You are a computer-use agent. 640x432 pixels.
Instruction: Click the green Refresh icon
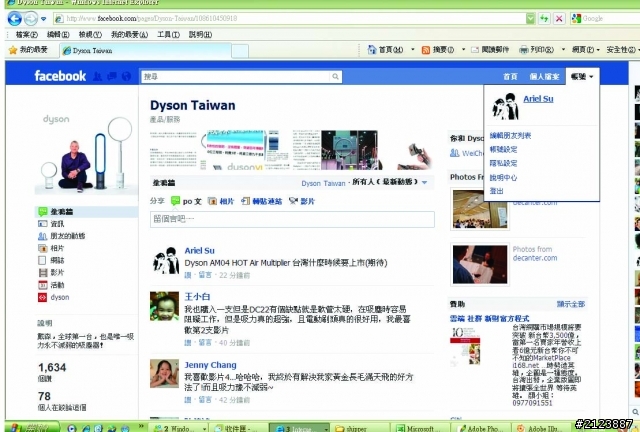[544, 18]
